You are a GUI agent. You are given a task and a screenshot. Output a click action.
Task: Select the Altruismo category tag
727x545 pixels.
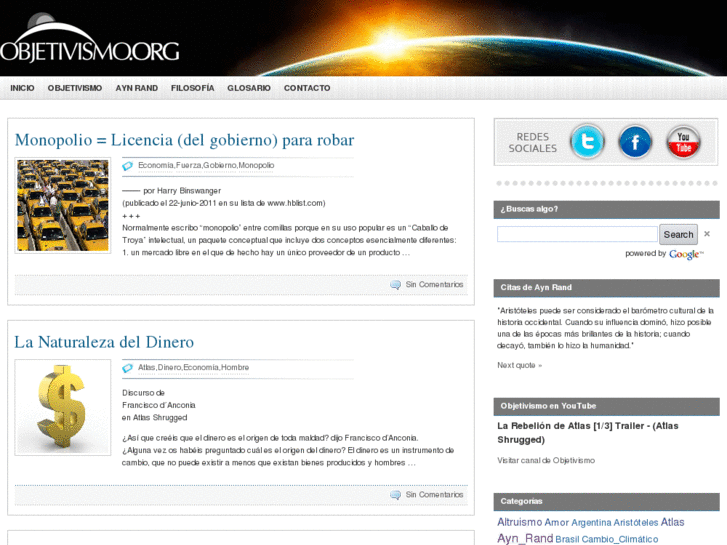point(519,522)
